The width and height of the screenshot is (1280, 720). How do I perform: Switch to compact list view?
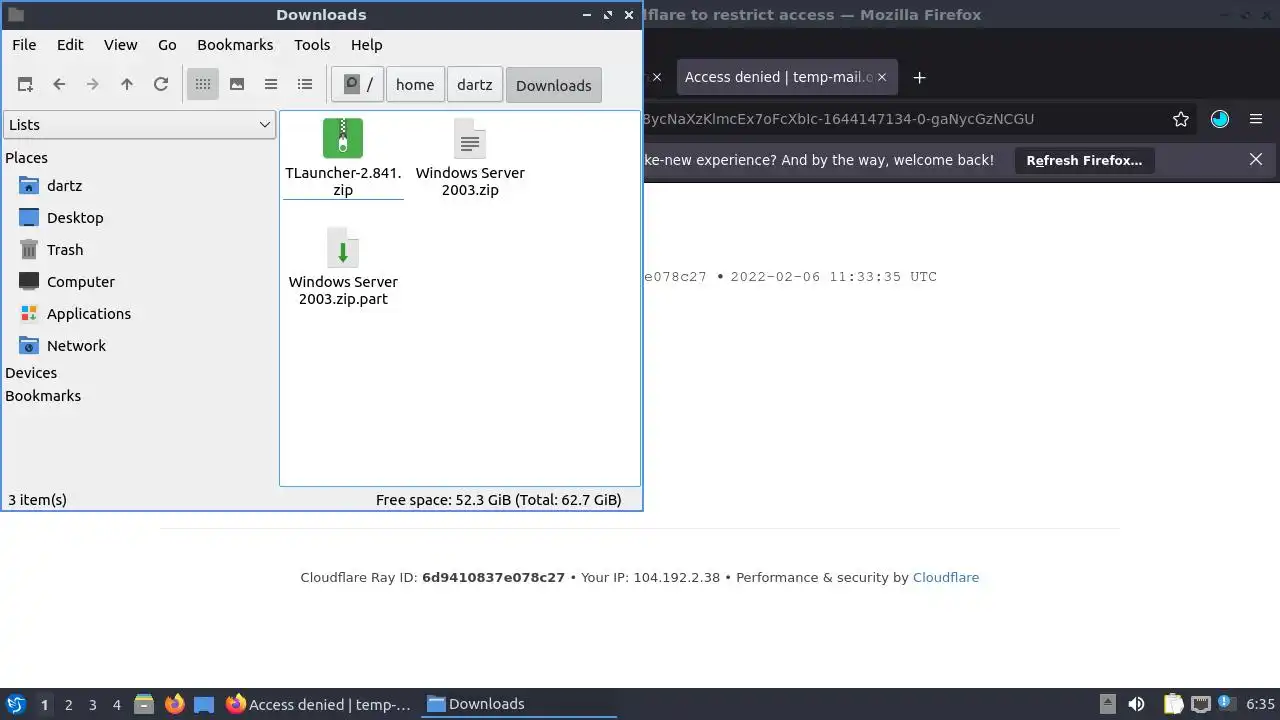pos(271,85)
